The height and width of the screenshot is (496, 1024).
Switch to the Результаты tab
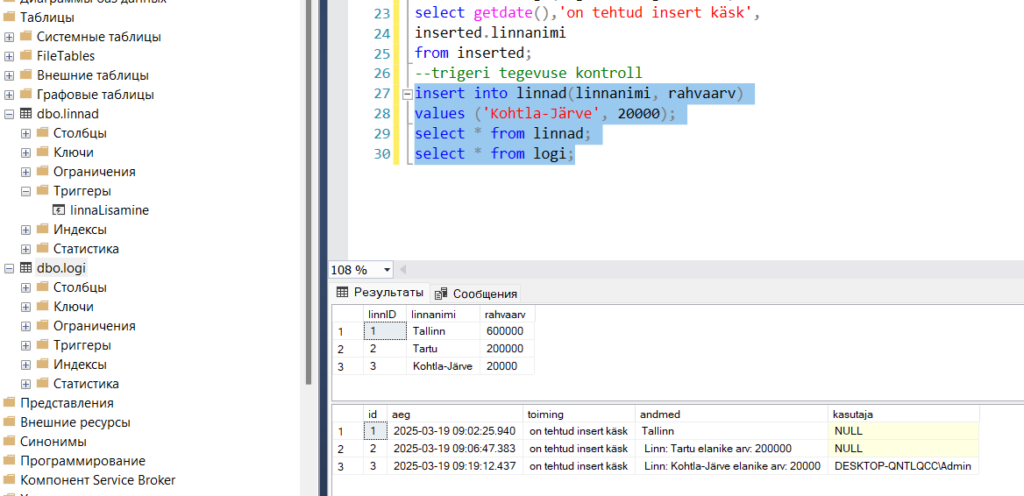tap(379, 292)
